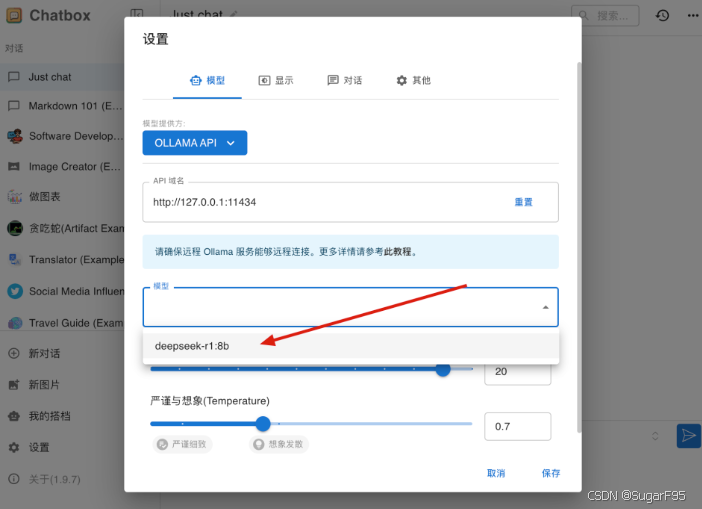Click the Translator icon
The width and height of the screenshot is (702, 509).
tap(15, 259)
